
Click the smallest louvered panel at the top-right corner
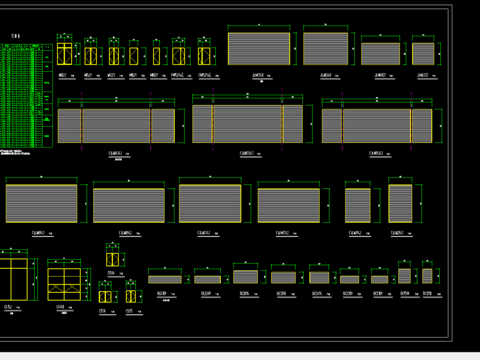[423, 54]
